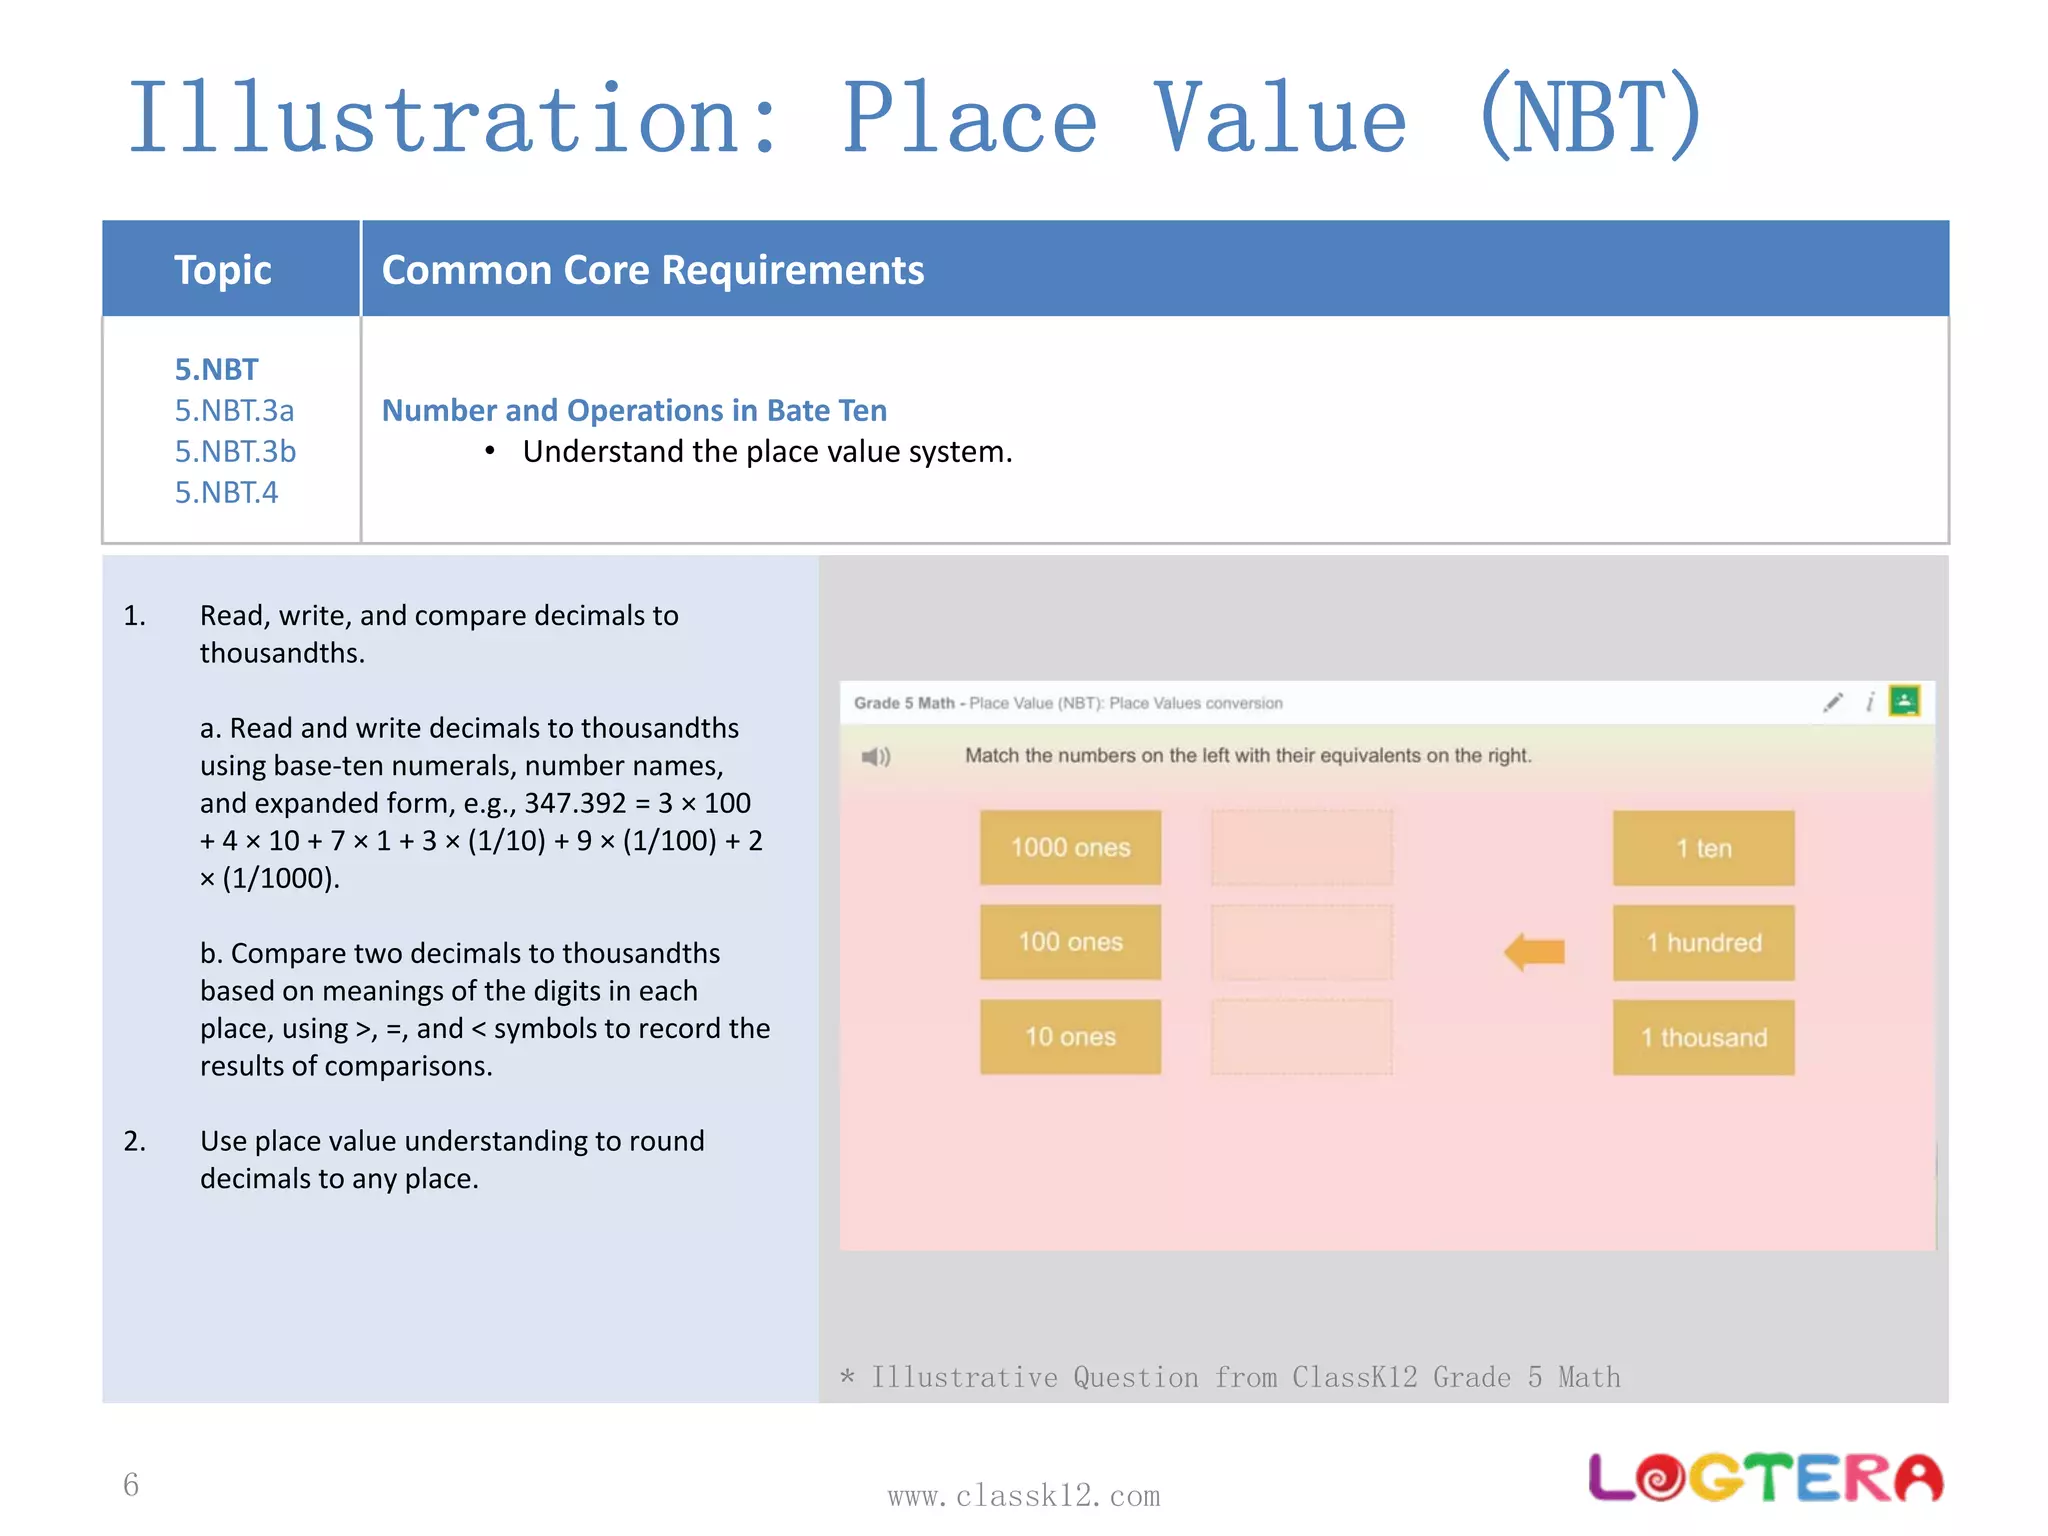Image resolution: width=2048 pixels, height=1536 pixels.
Task: Select the '100 ones' tile
Action: point(1070,942)
